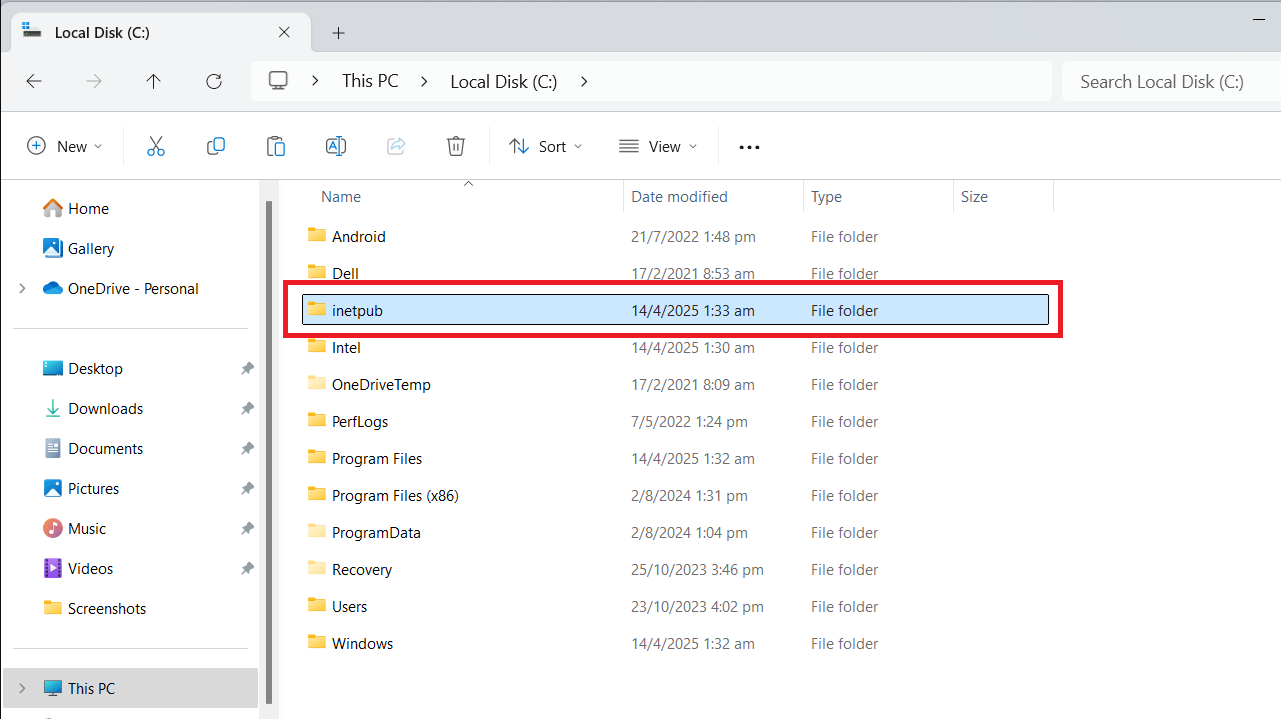This screenshot has height=719, width=1281.
Task: Click the Rename icon in toolbar
Action: click(336, 146)
